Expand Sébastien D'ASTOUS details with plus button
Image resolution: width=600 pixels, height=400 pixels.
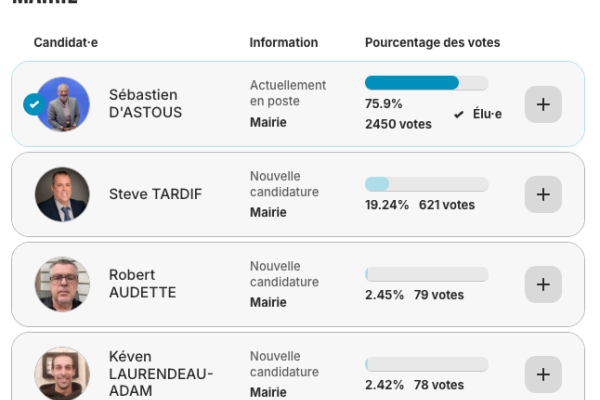543,104
